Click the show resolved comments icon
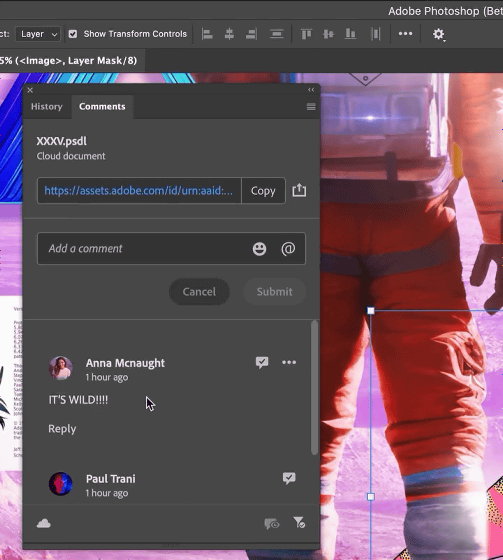This screenshot has width=503, height=560. click(272, 524)
